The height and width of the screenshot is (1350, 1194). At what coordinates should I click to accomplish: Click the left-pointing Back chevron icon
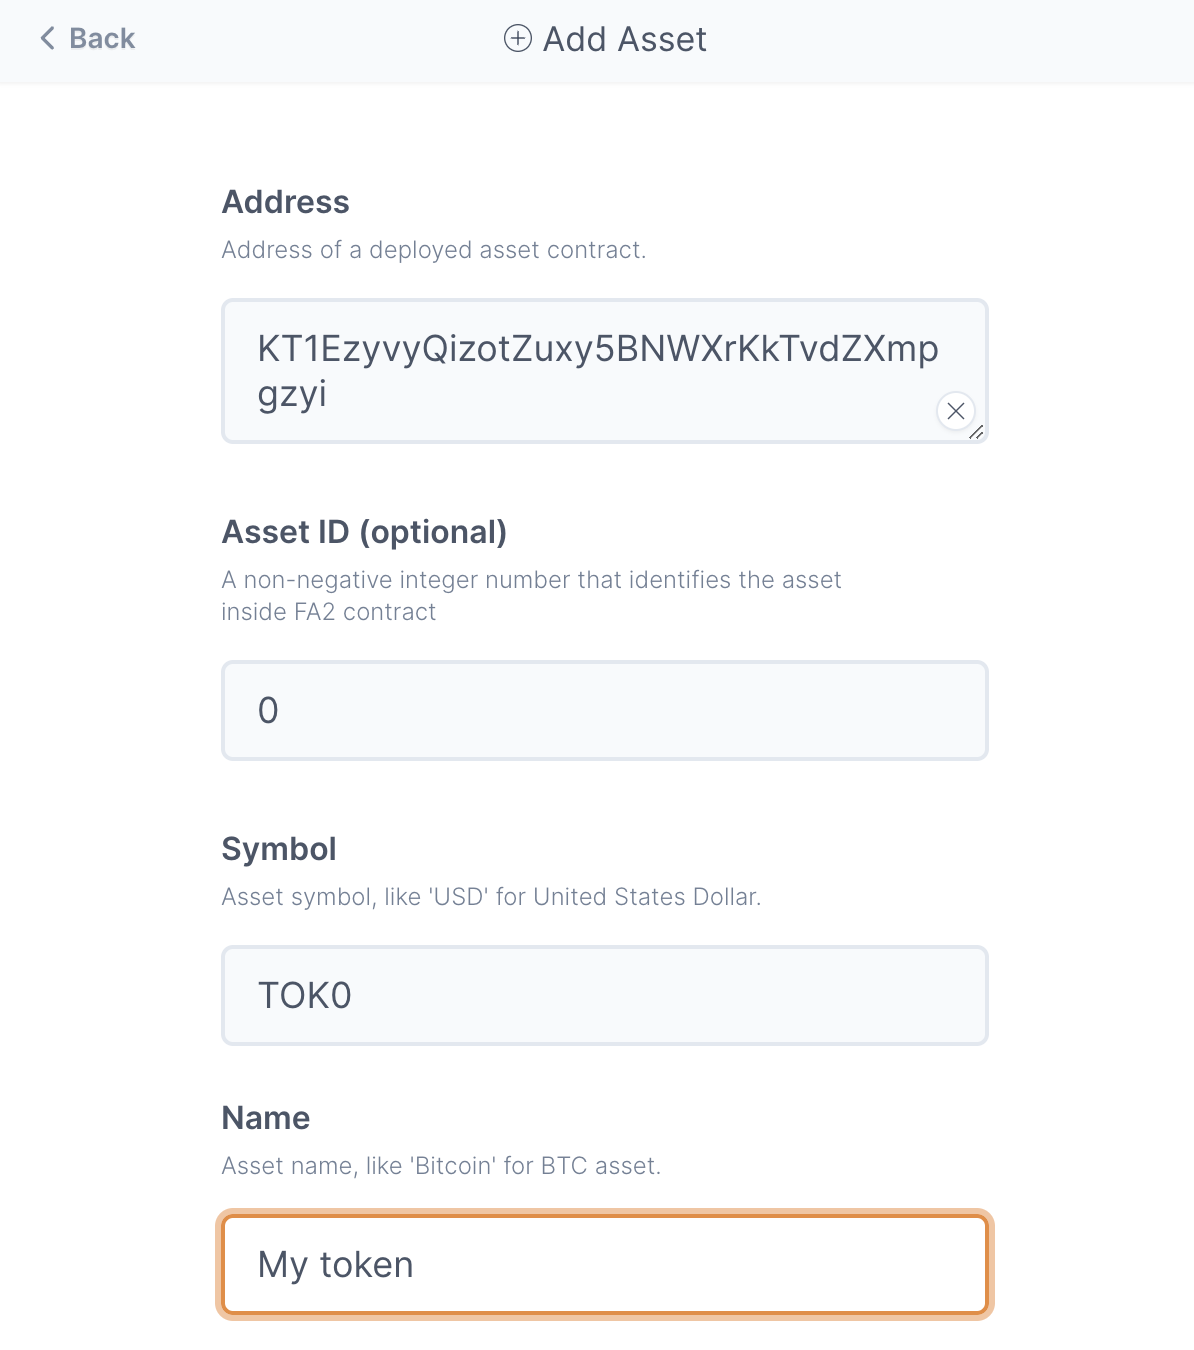click(x=46, y=38)
